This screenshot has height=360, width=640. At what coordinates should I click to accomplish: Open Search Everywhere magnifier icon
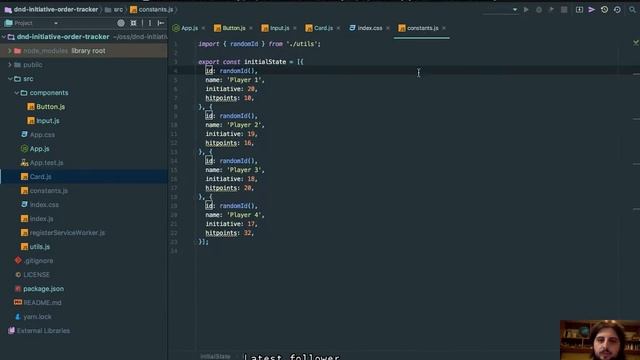(x=632, y=9)
